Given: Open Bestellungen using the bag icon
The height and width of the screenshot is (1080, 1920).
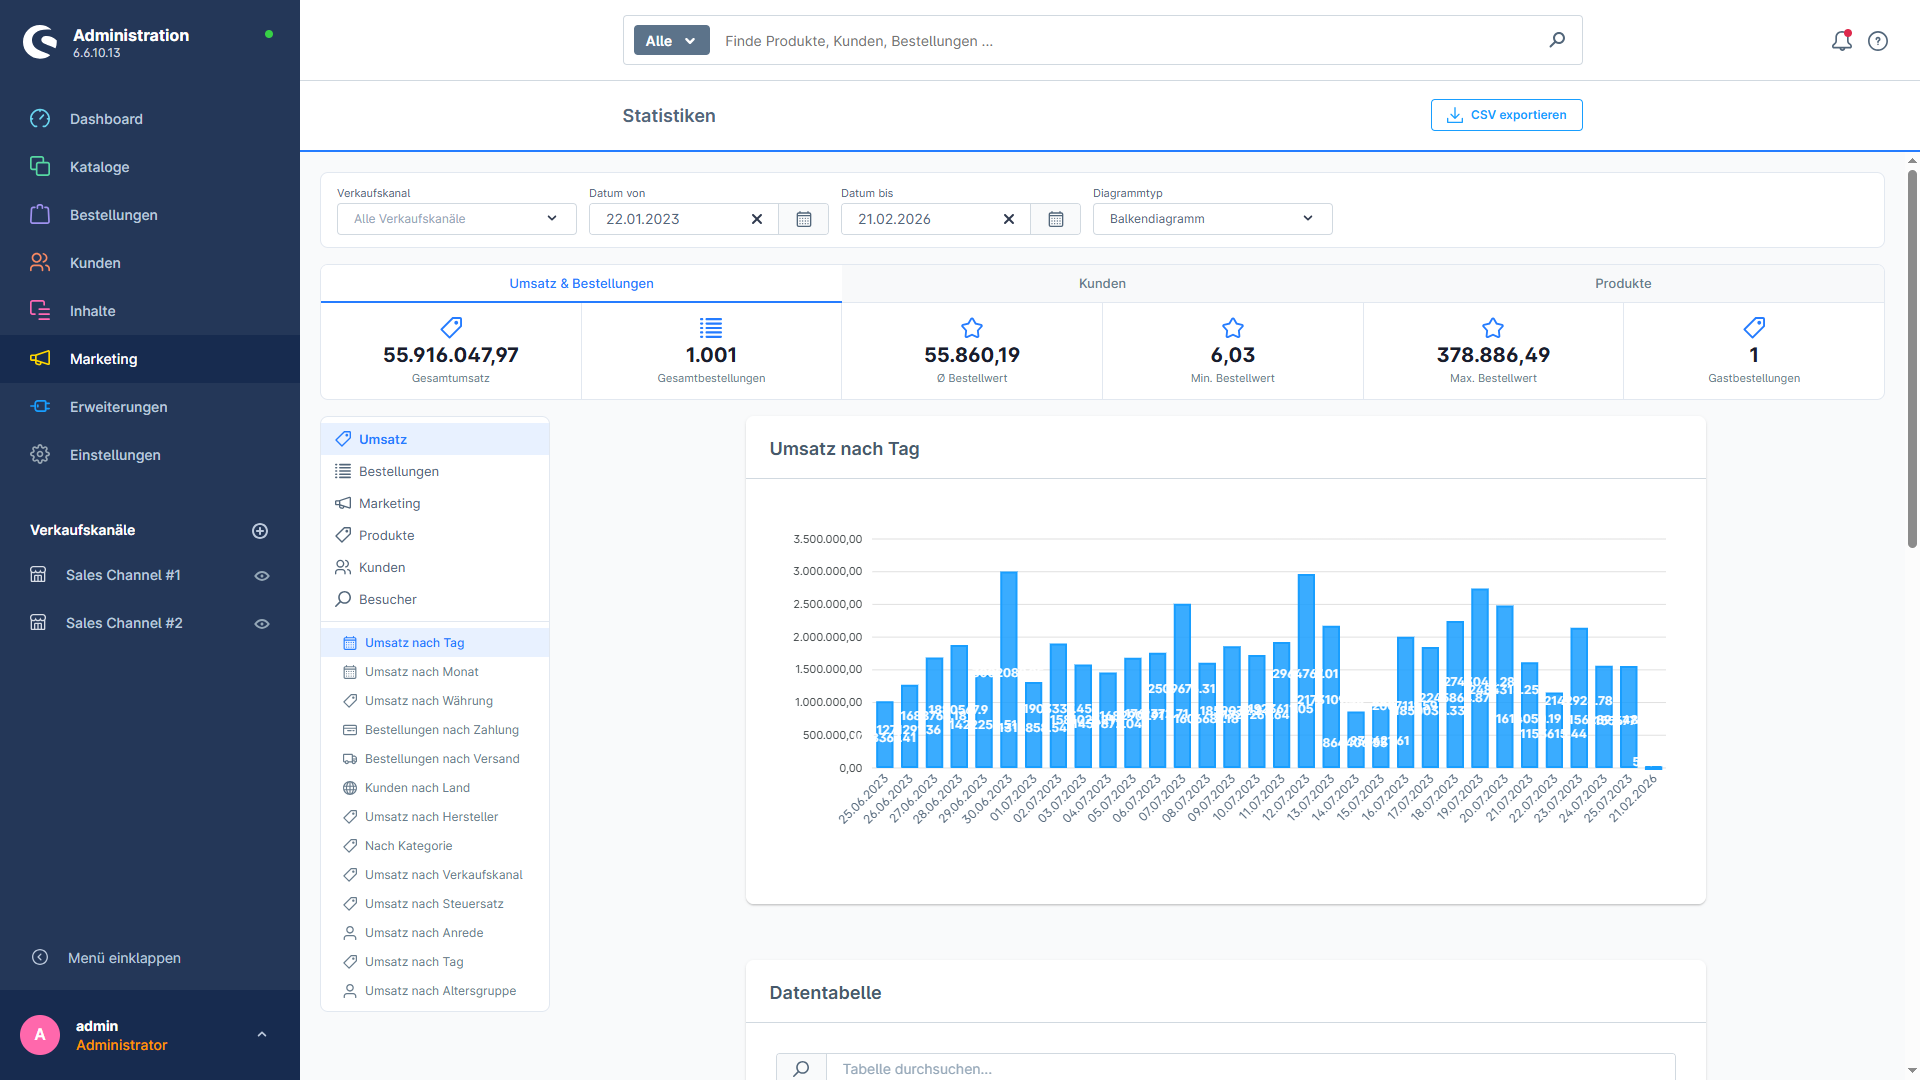Looking at the screenshot, I should [x=40, y=214].
